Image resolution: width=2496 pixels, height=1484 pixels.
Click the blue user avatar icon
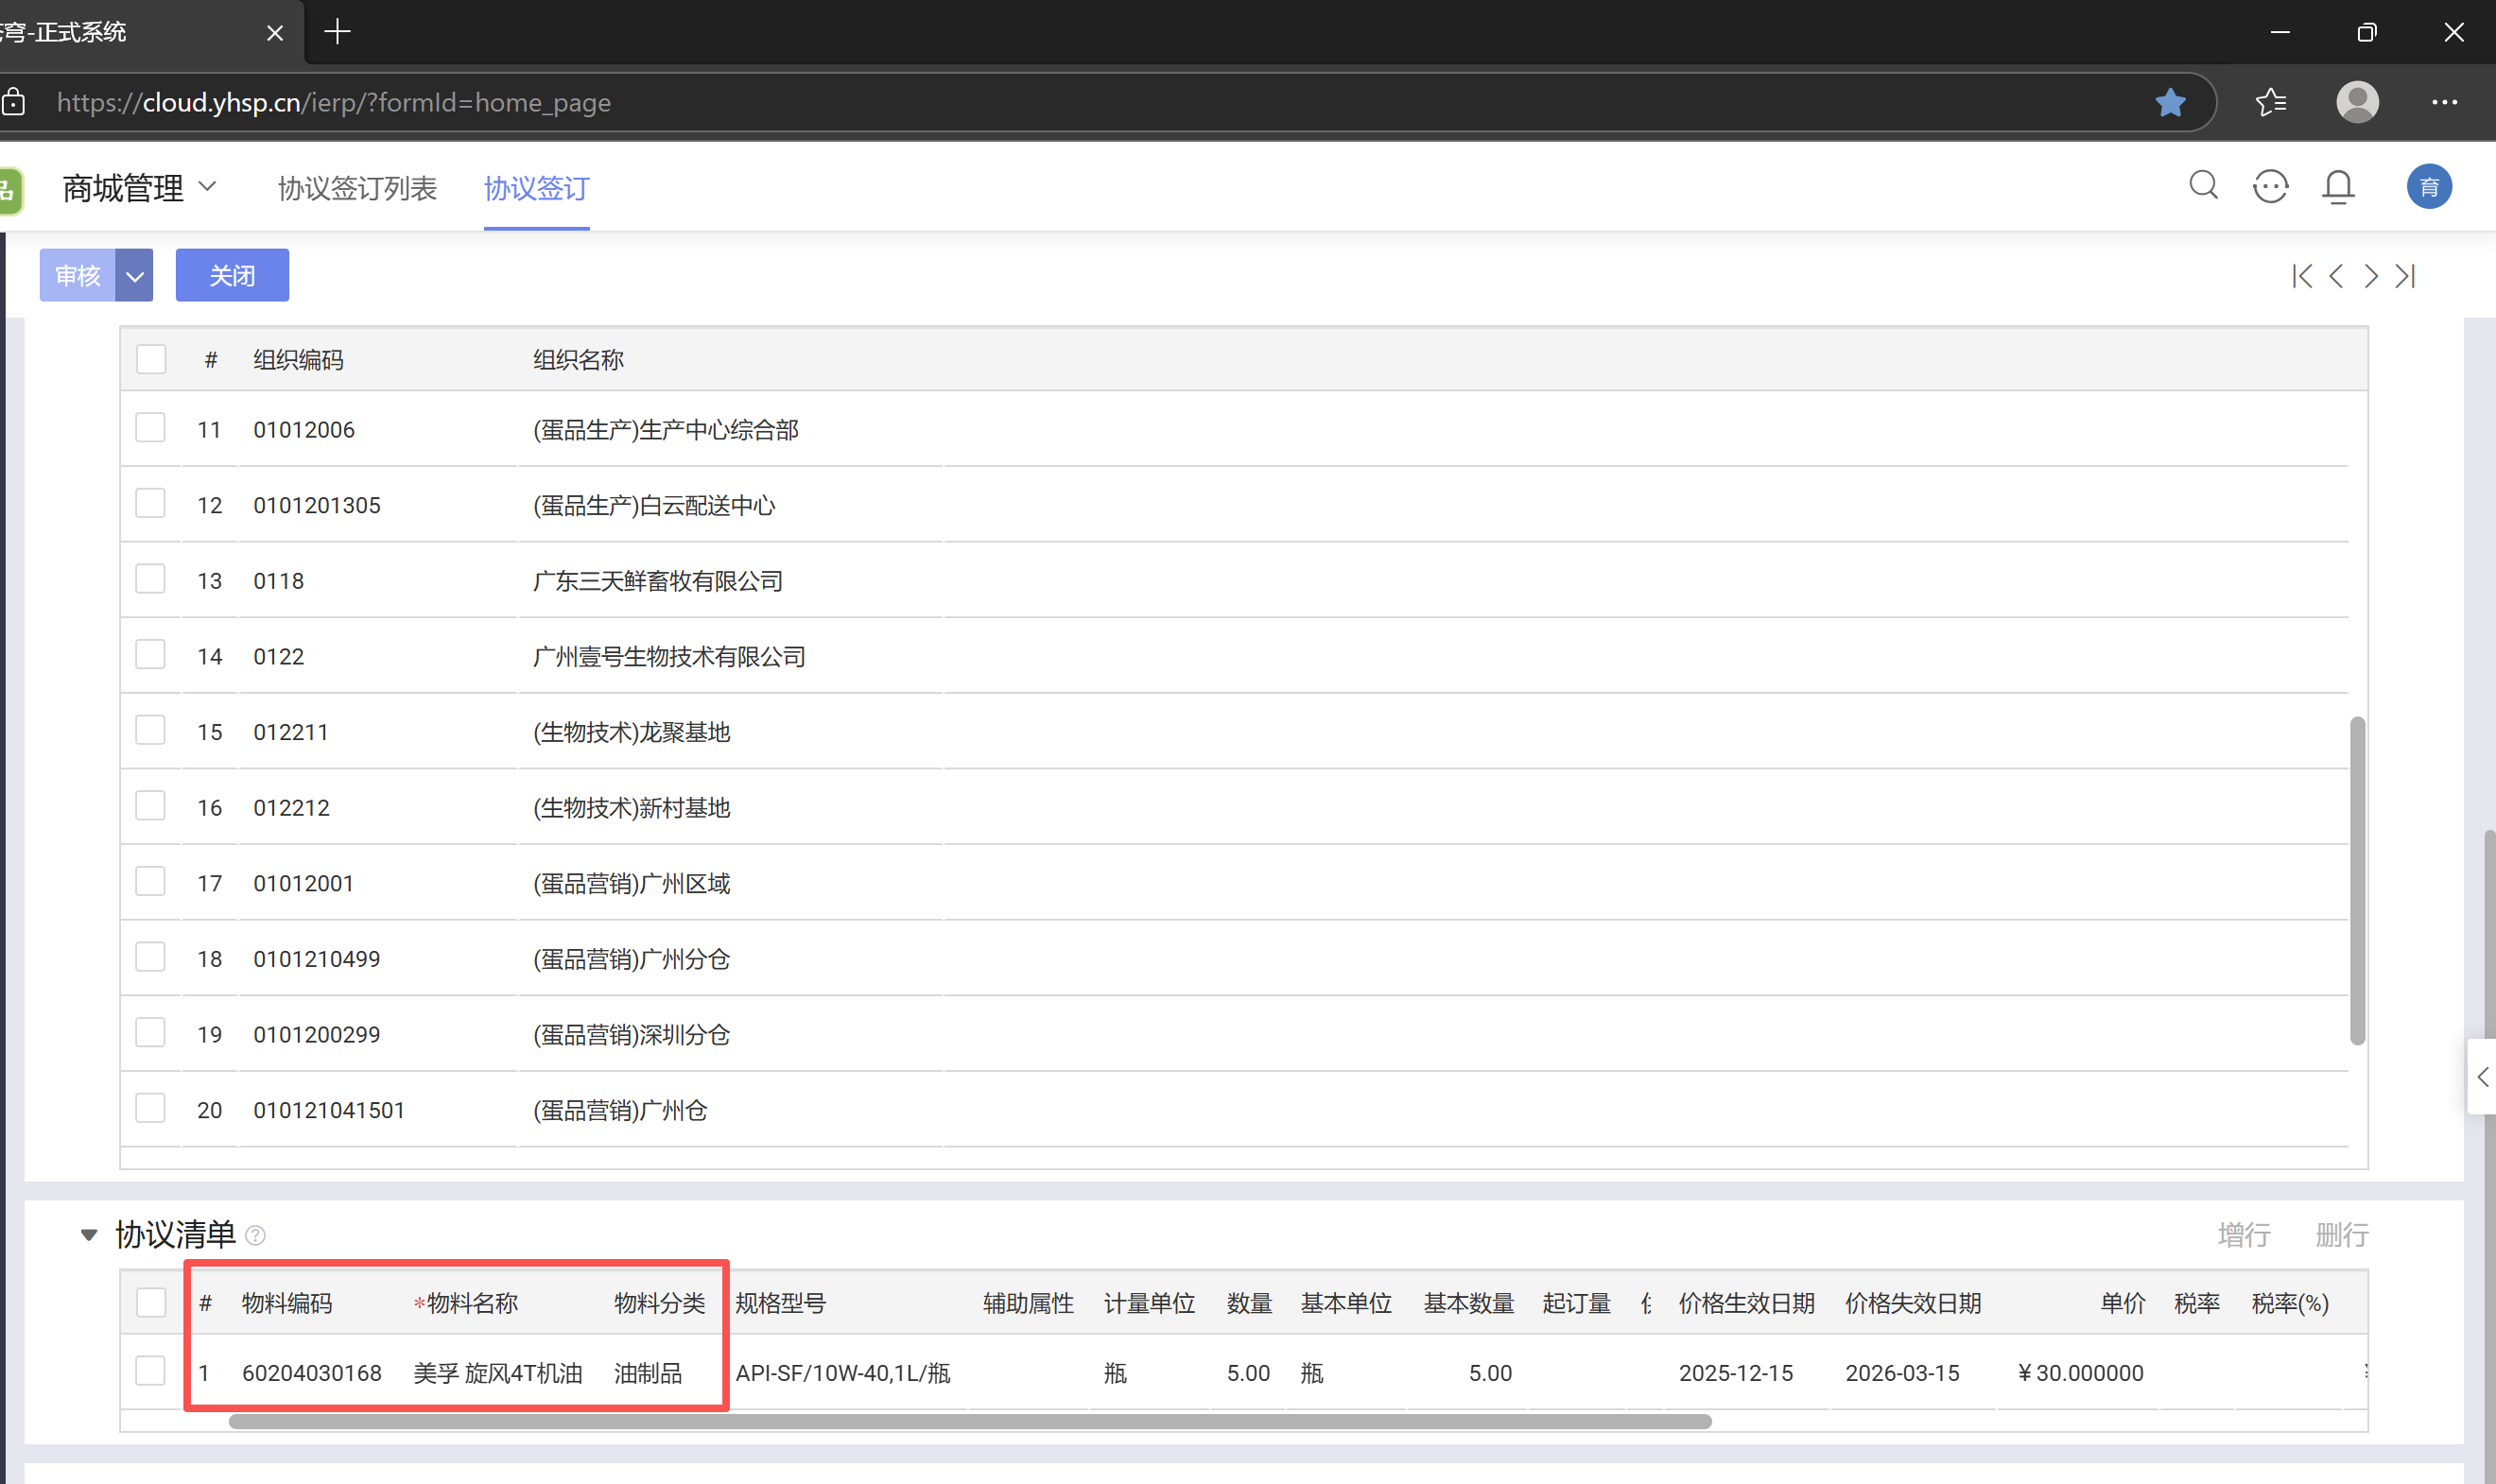(2428, 187)
